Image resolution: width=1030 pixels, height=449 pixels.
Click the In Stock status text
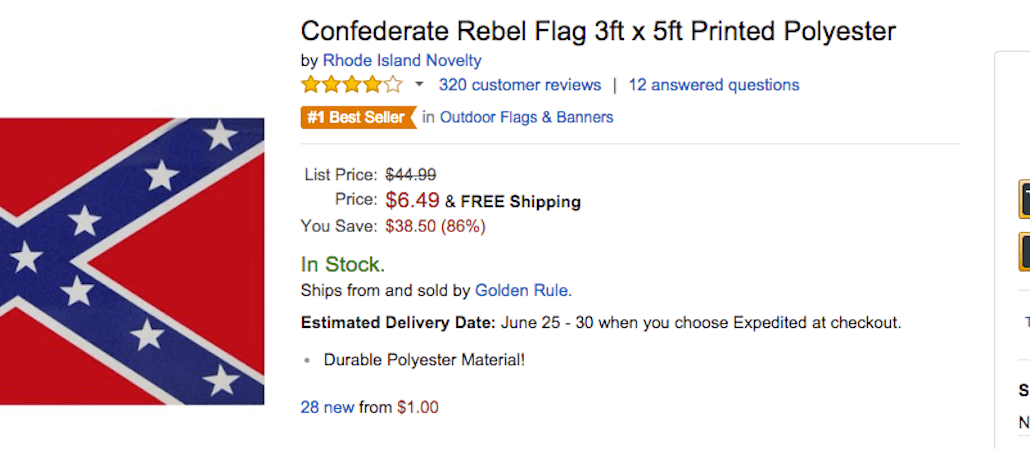coord(342,264)
